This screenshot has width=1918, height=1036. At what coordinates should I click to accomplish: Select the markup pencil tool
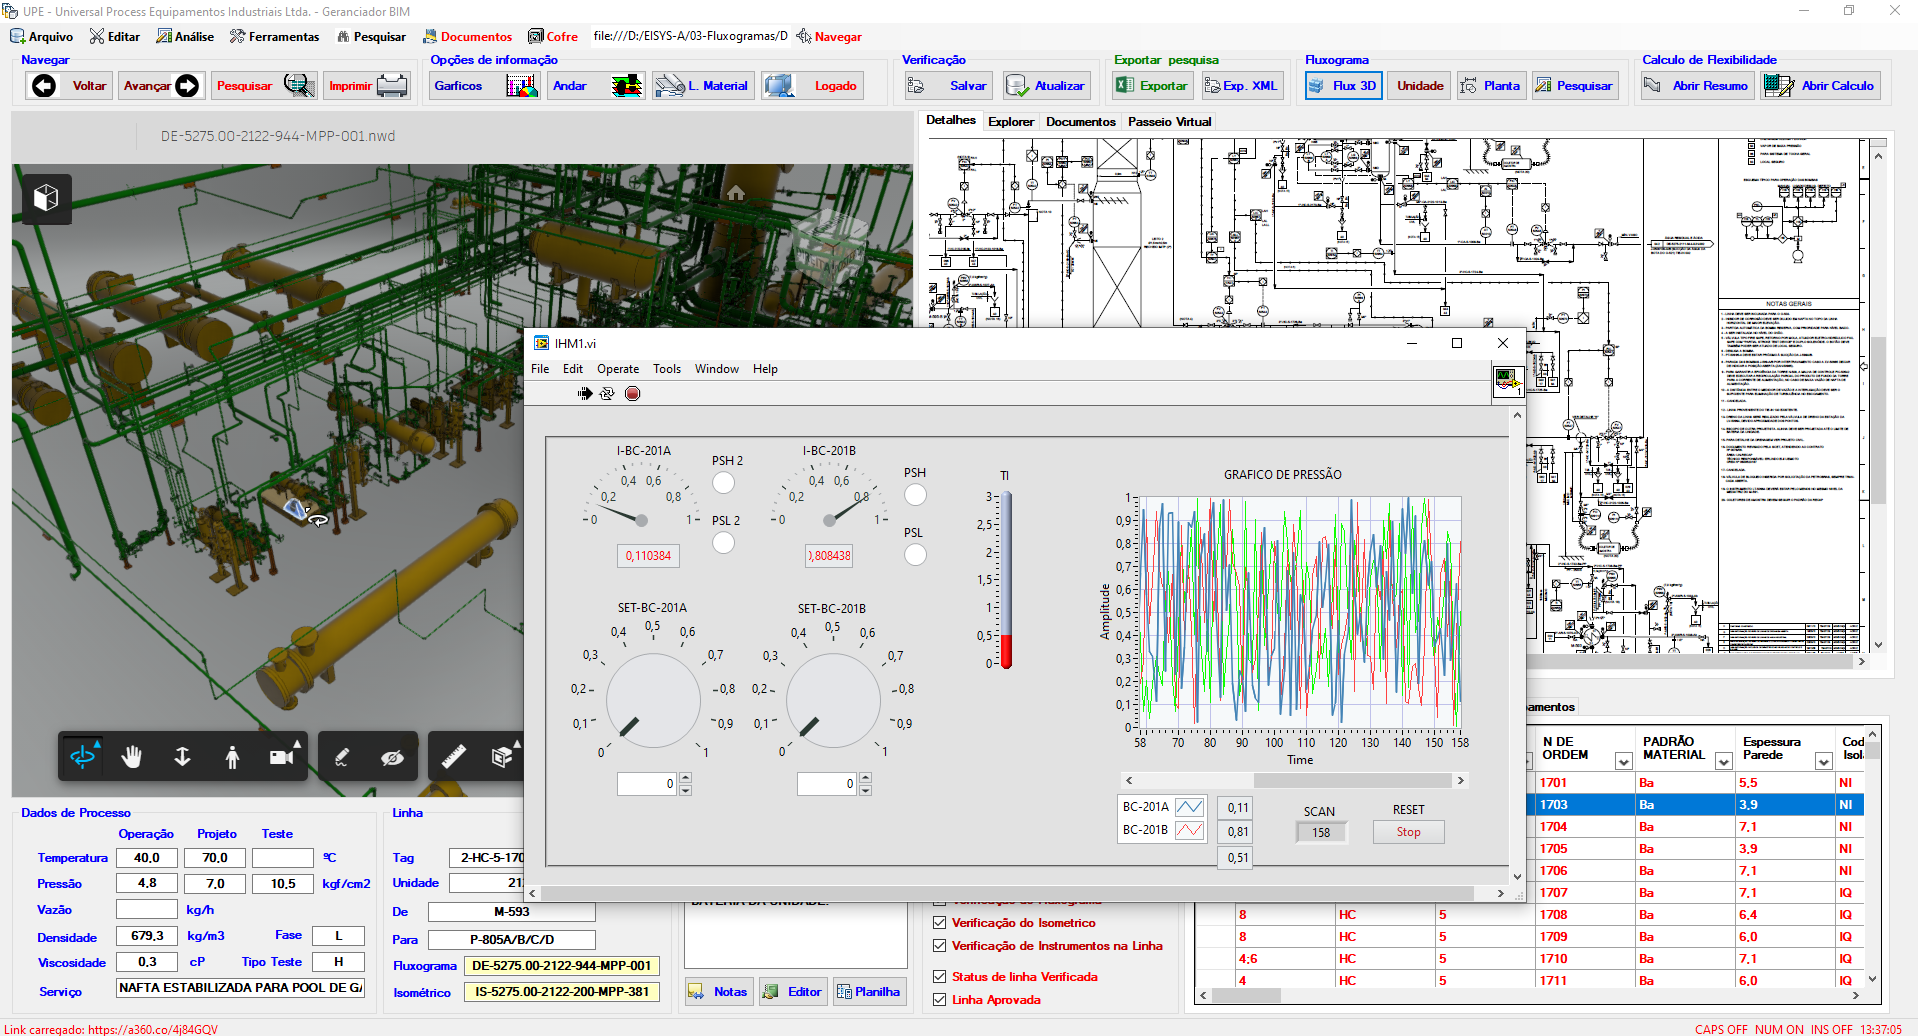click(342, 757)
